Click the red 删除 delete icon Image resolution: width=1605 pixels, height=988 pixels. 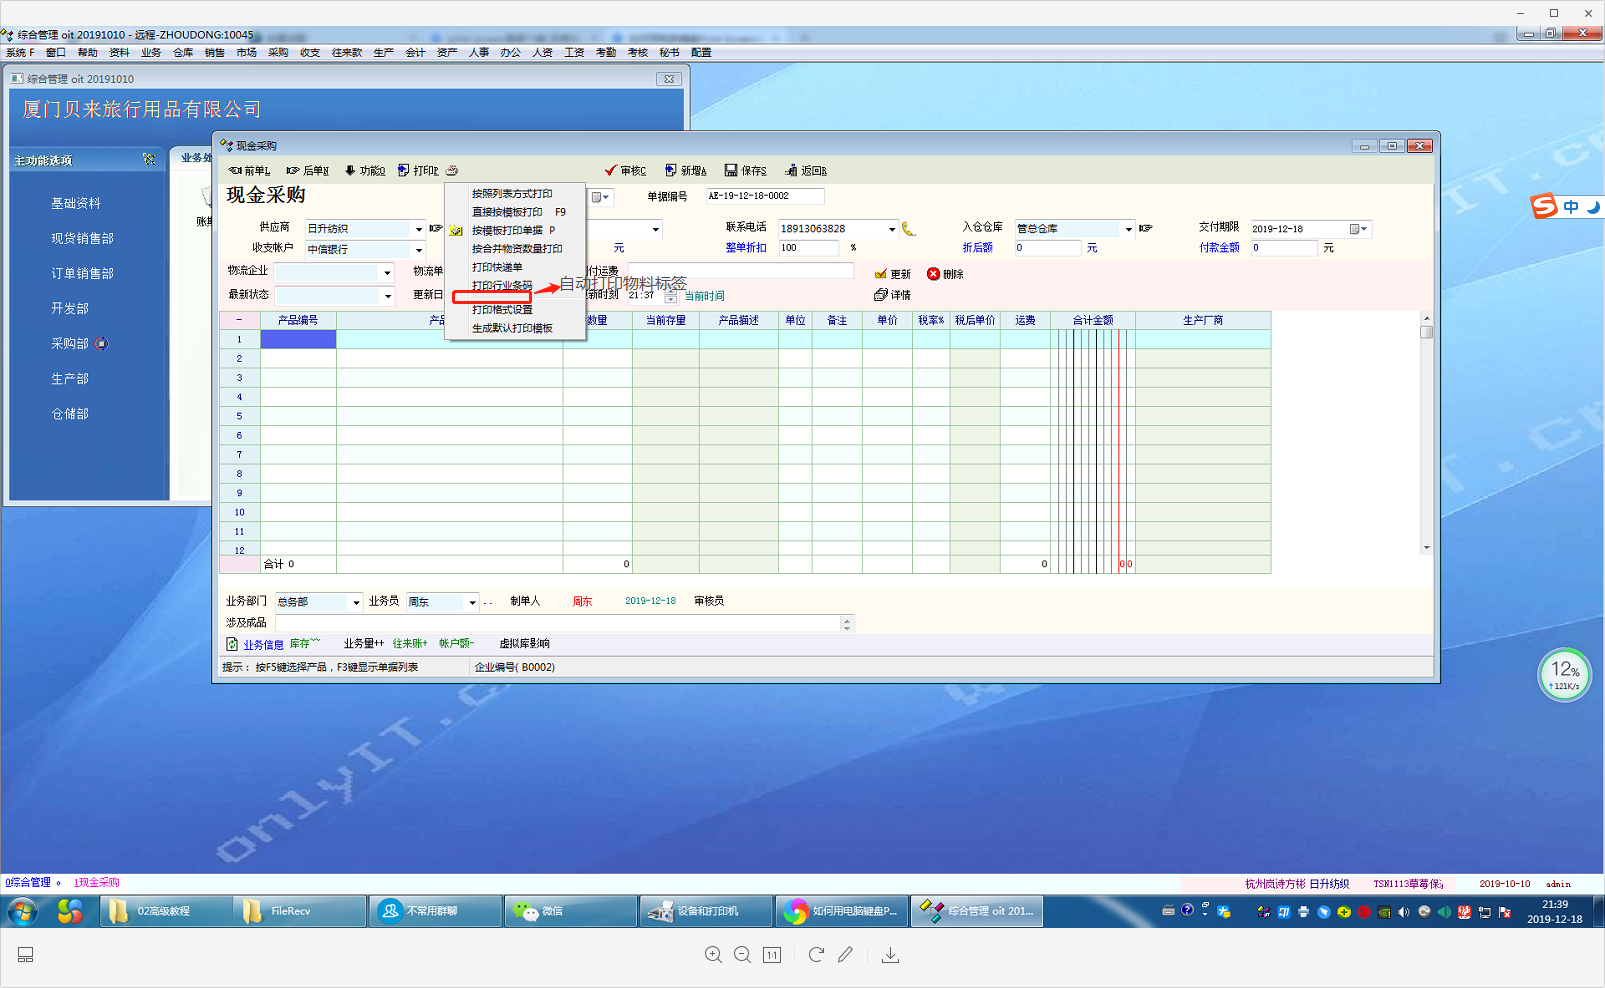click(933, 274)
